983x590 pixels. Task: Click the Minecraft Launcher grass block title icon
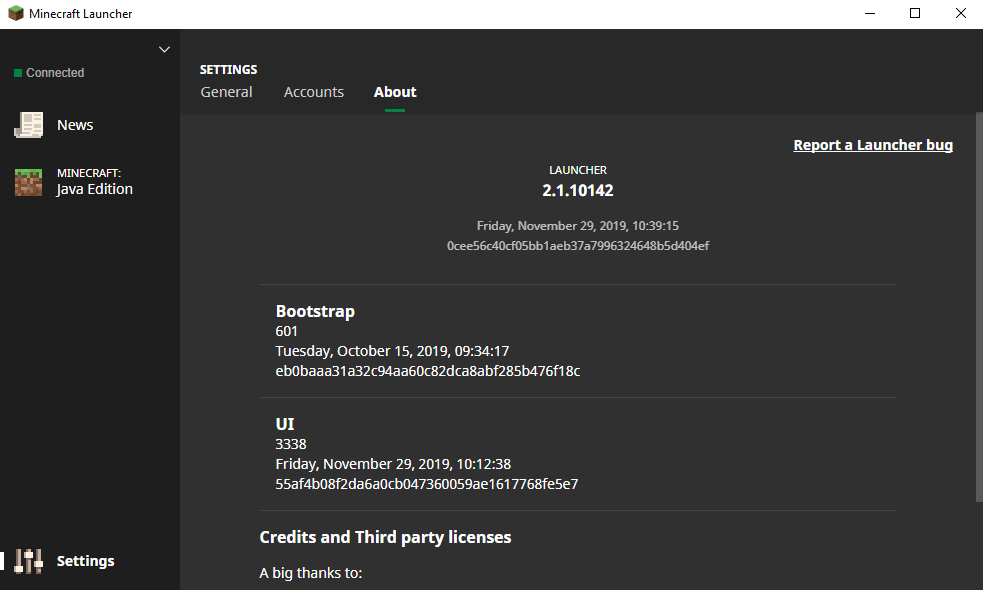tap(15, 14)
